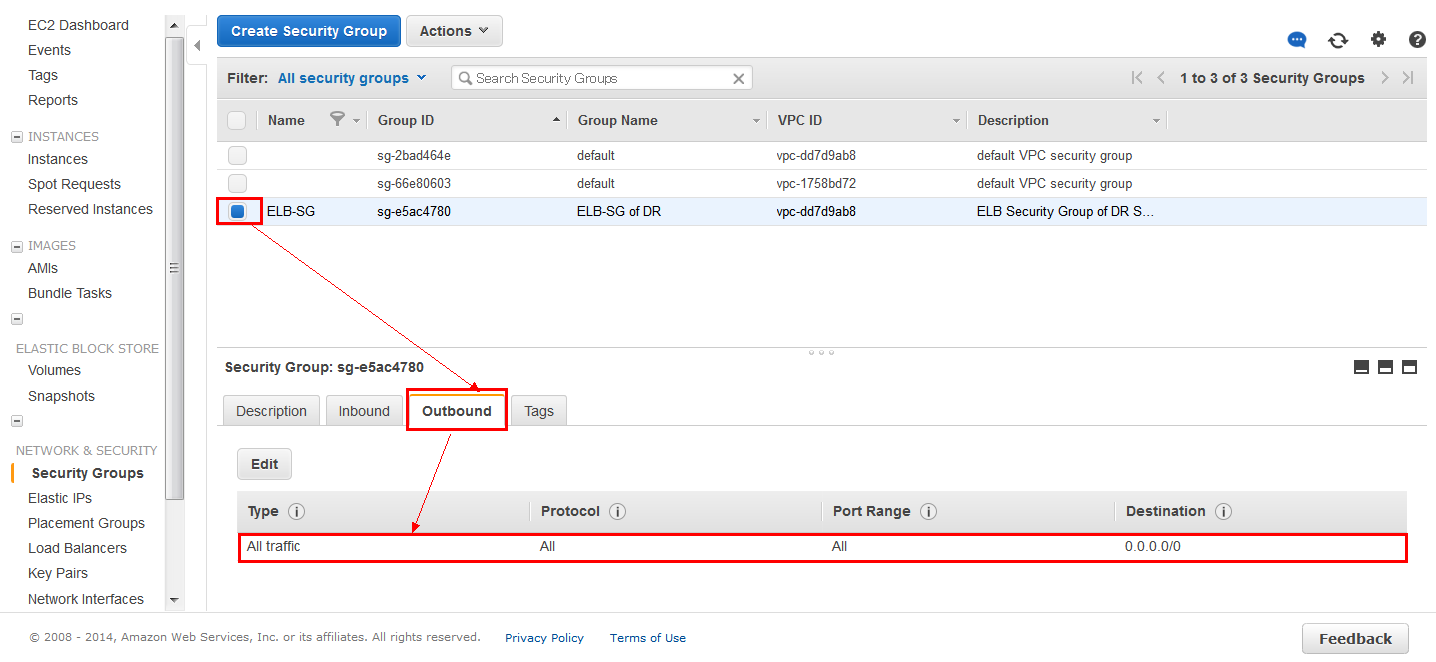The width and height of the screenshot is (1436, 662).
Task: Click the Search Security Groups input field
Action: [x=595, y=78]
